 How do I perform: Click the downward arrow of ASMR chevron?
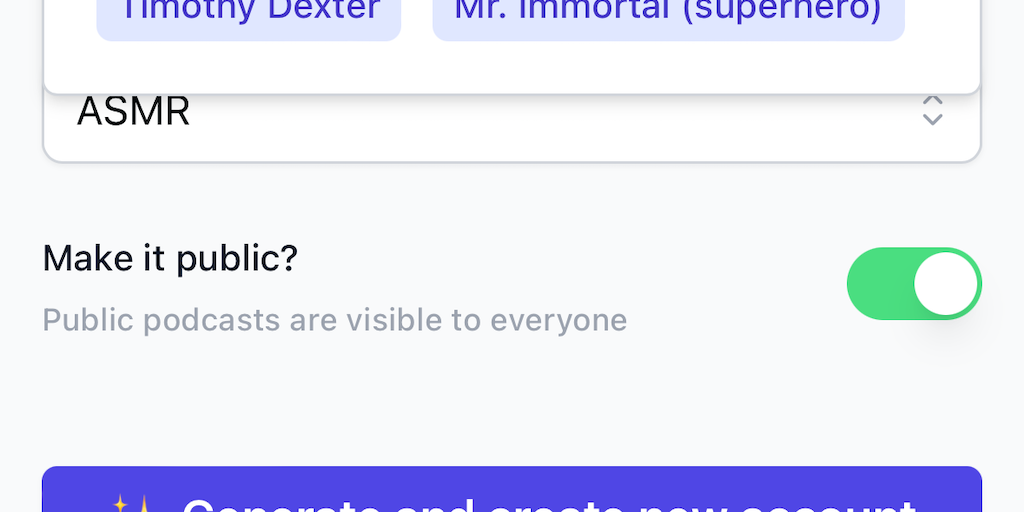point(932,120)
